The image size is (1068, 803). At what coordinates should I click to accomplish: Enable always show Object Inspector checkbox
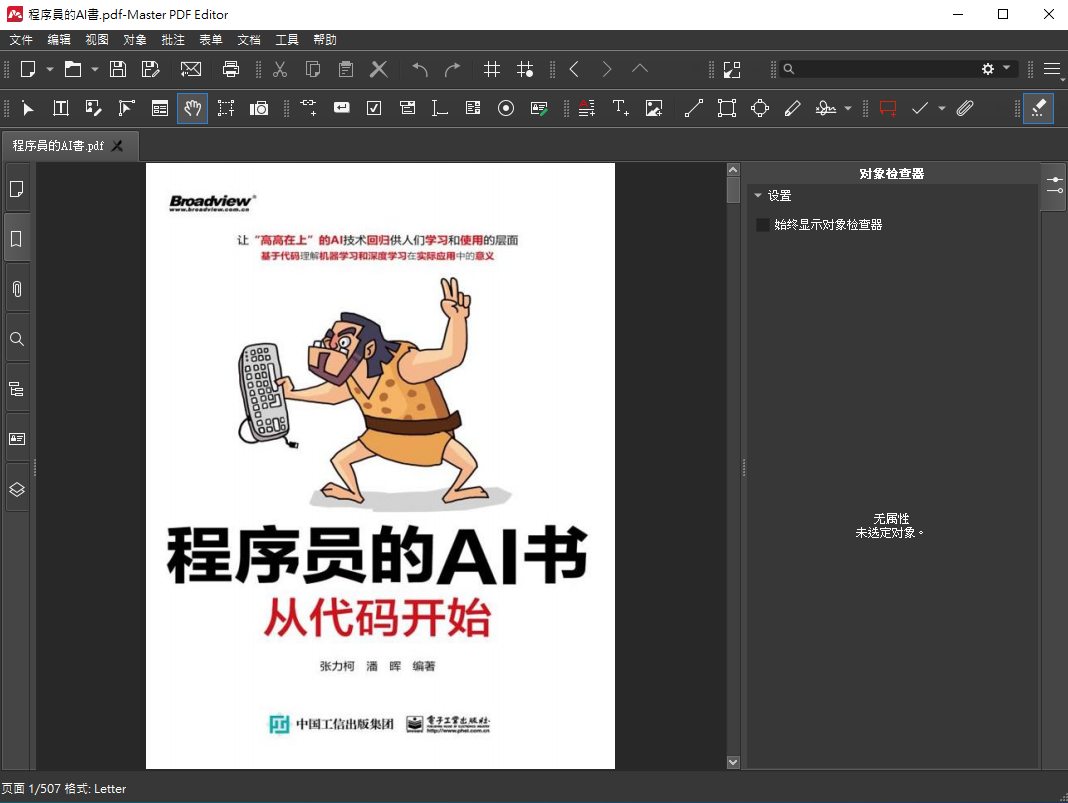764,225
